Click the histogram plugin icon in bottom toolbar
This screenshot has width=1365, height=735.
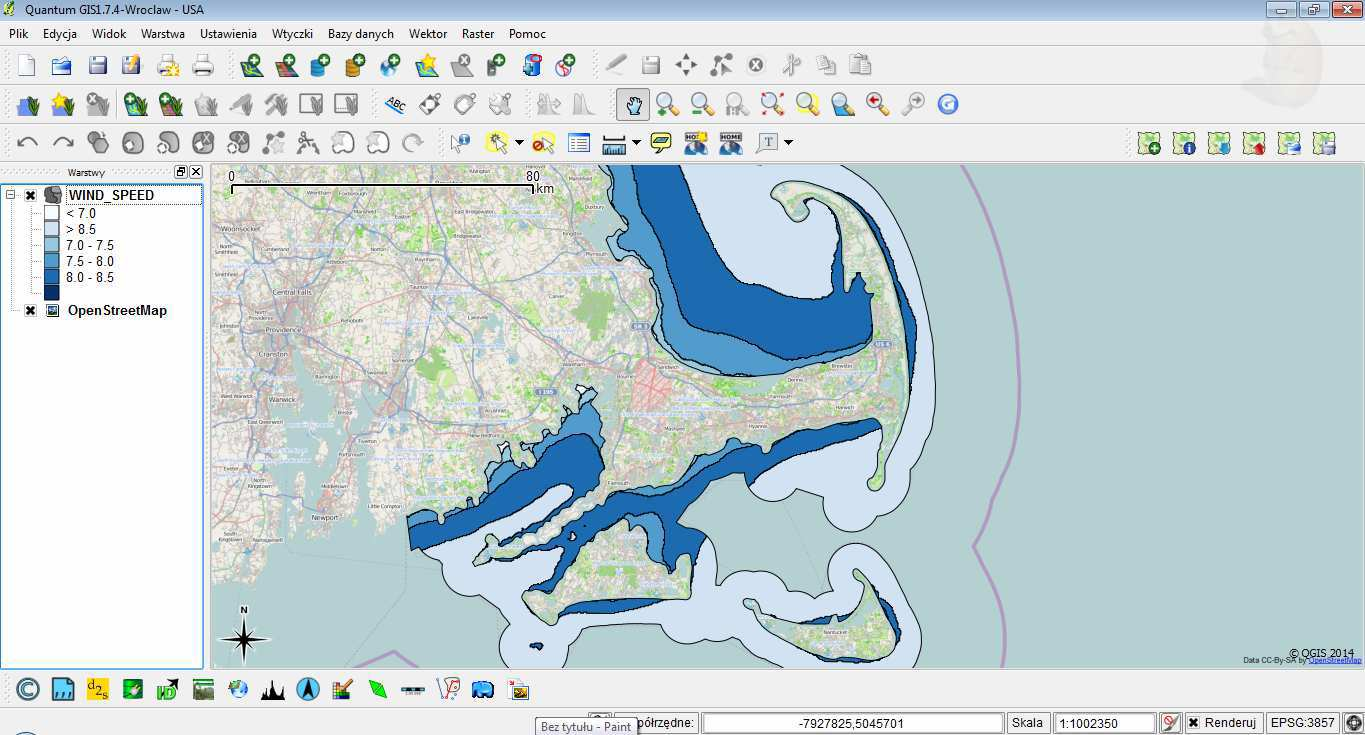pyautogui.click(x=273, y=689)
